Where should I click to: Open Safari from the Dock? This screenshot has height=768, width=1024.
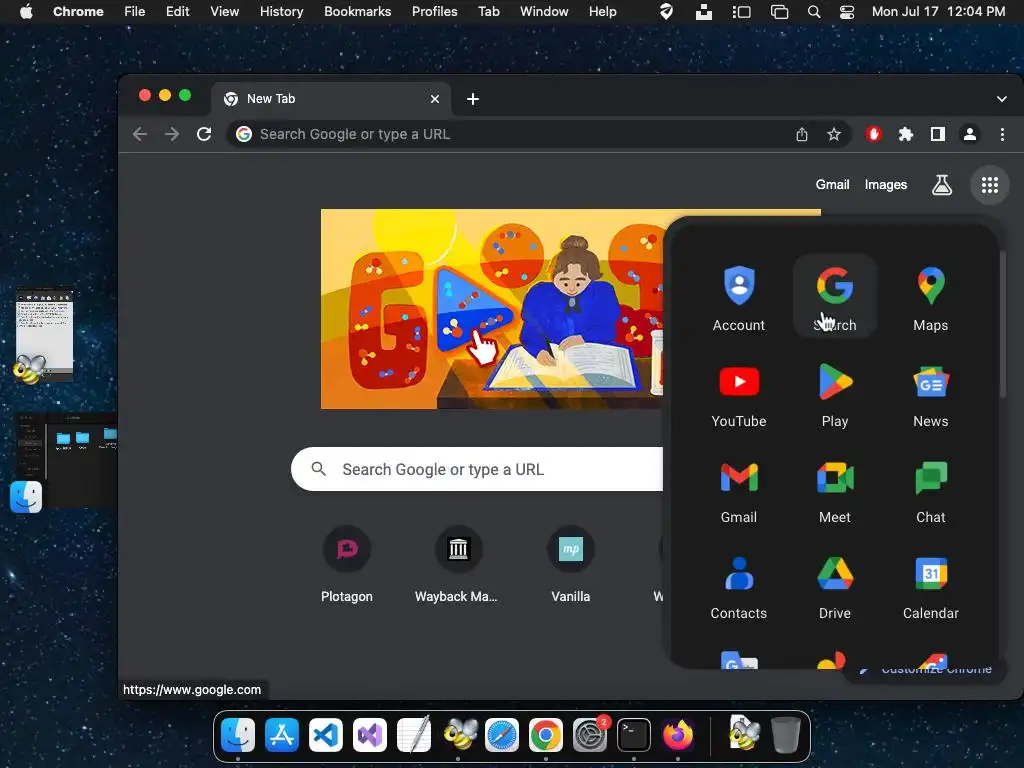[502, 735]
